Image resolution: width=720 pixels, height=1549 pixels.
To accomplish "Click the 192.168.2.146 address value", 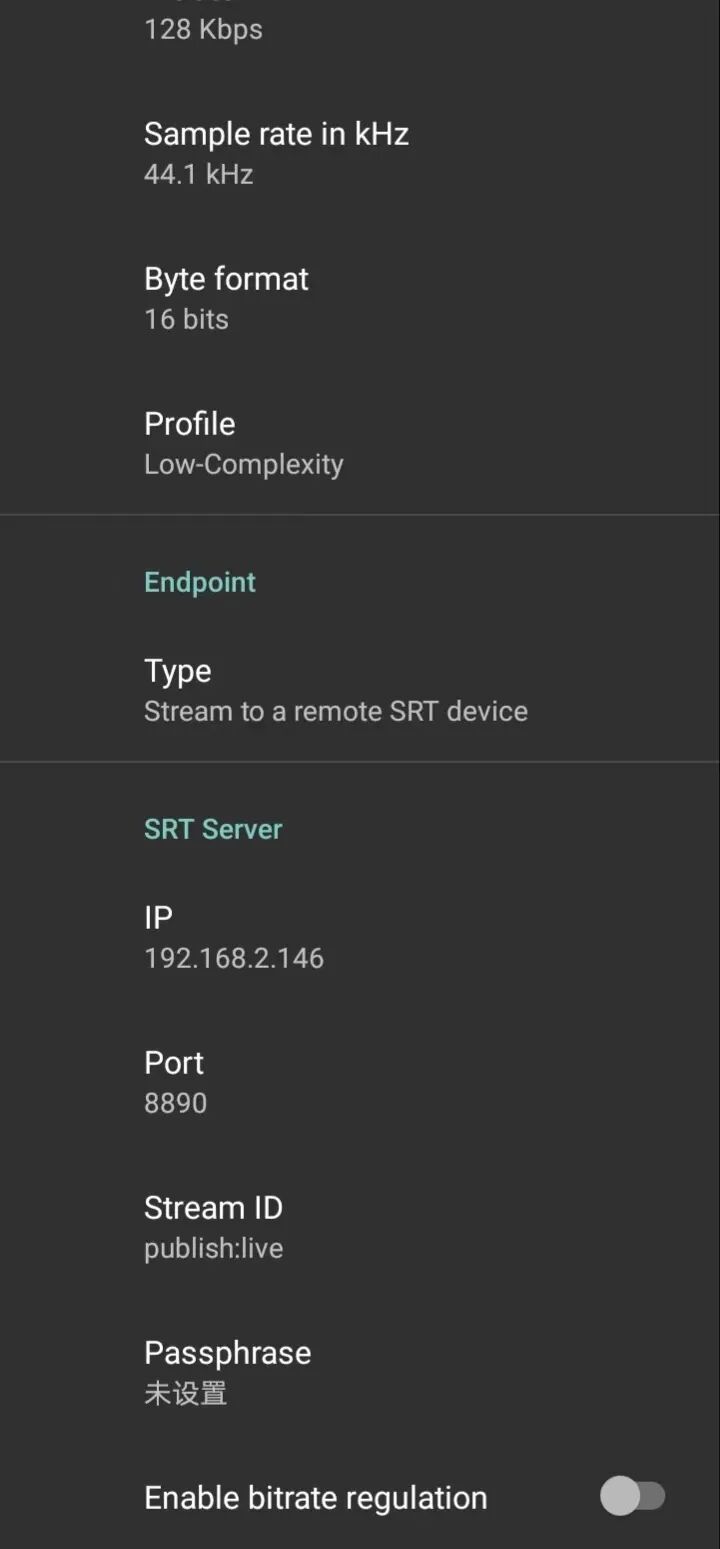I will click(x=234, y=958).
